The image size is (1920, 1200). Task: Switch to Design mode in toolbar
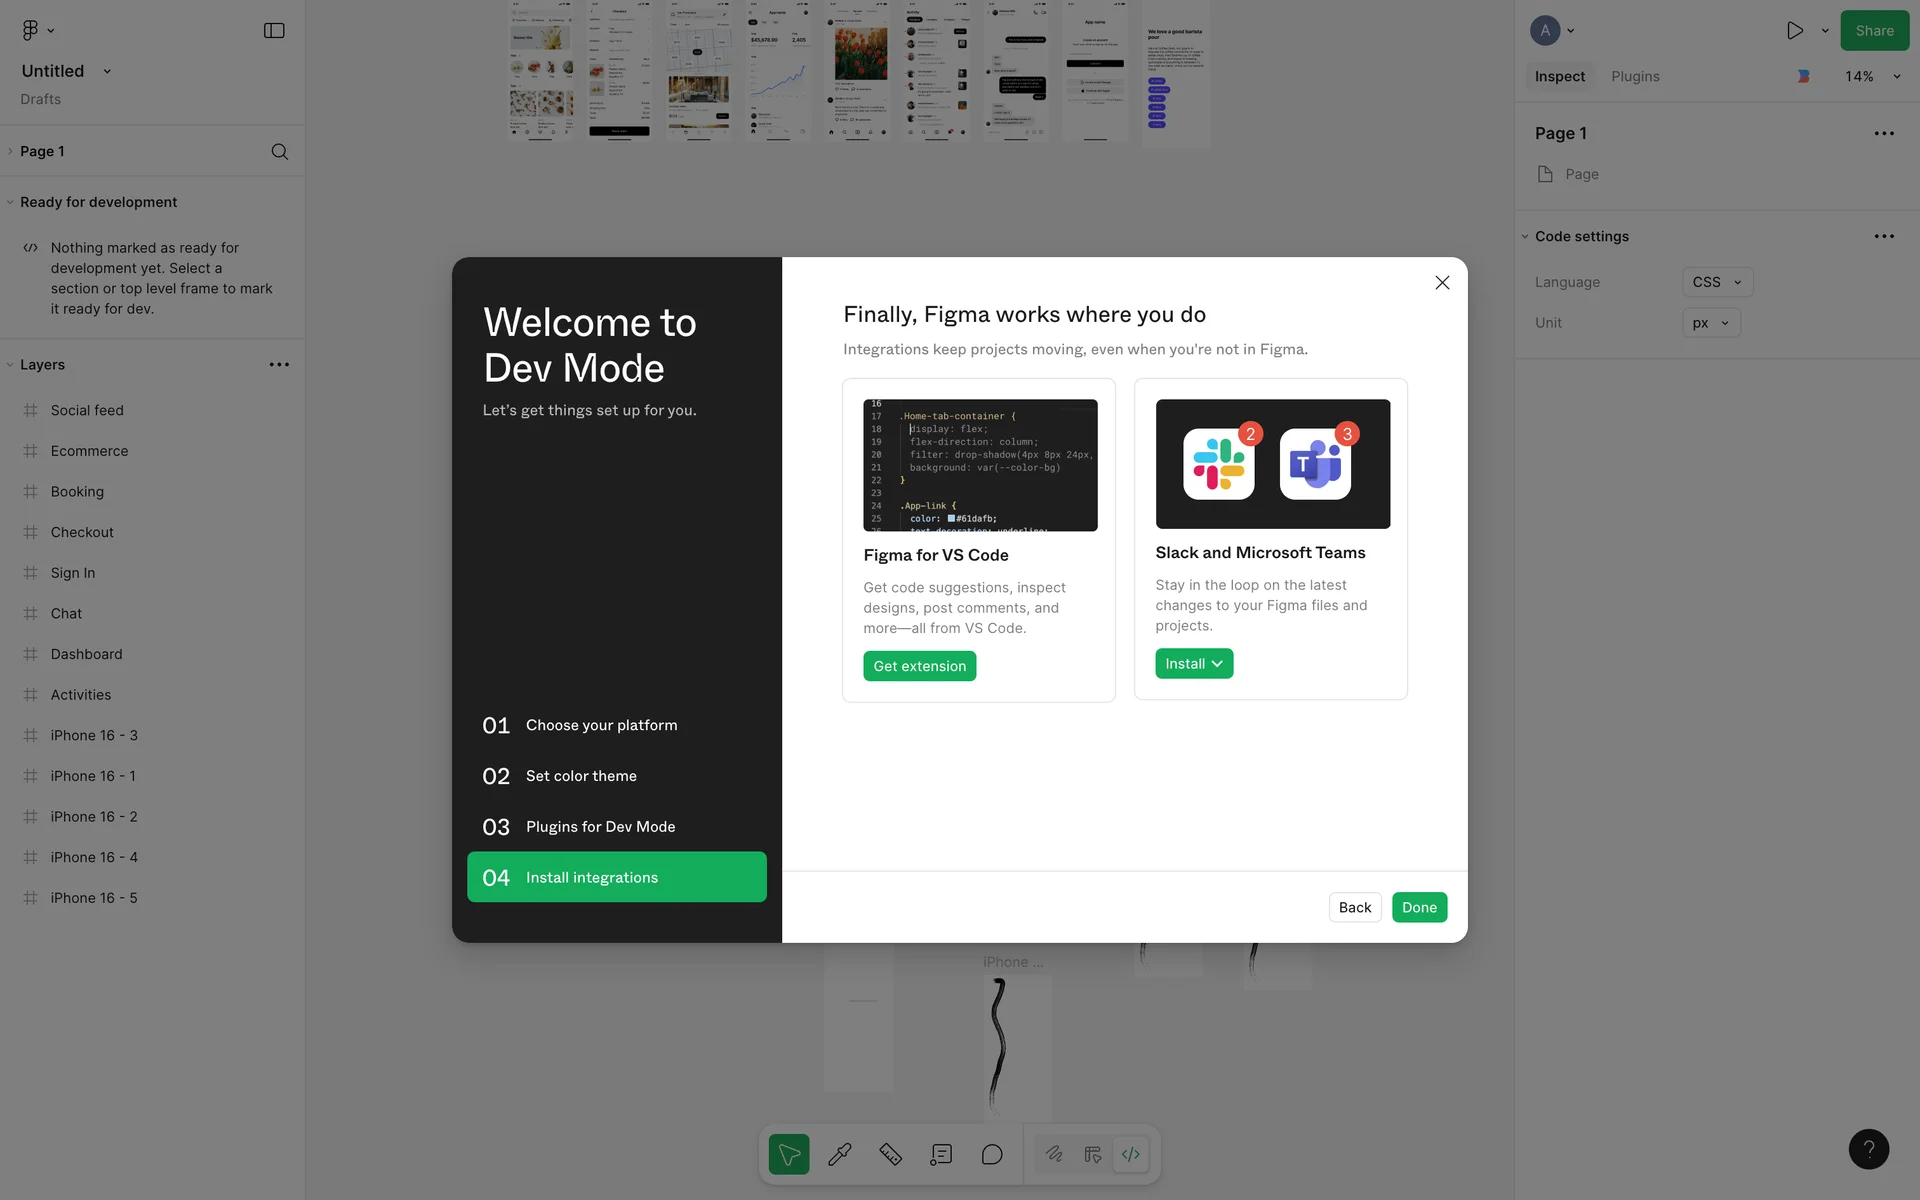pos(1092,1154)
